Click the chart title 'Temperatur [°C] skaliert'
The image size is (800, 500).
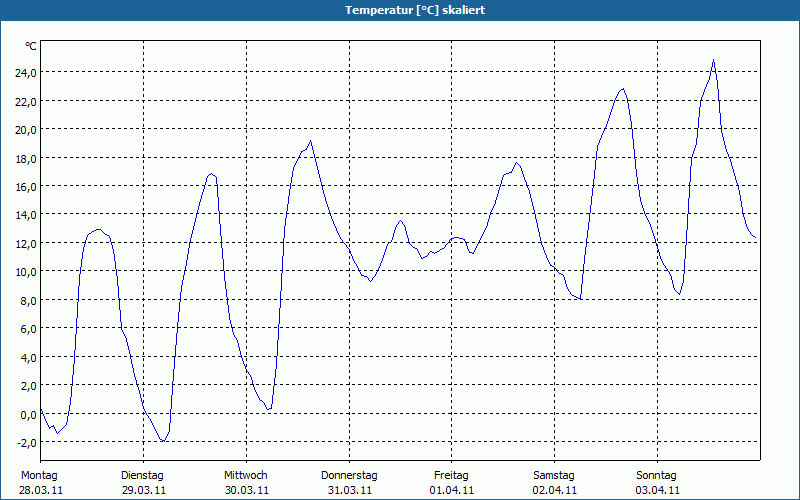415,10
